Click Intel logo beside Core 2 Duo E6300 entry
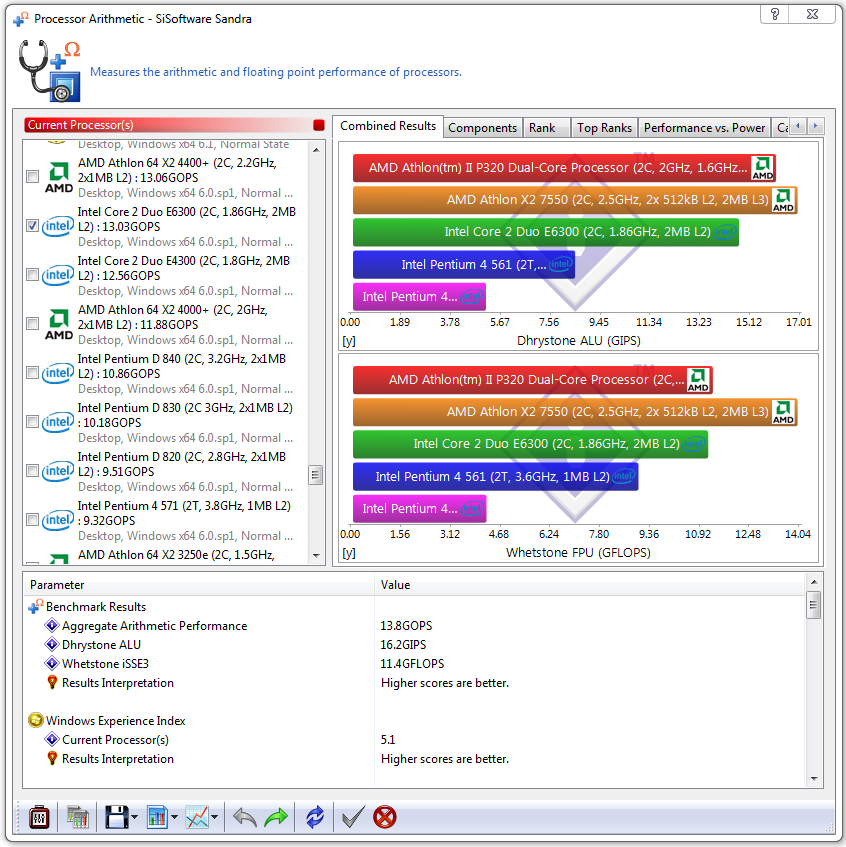The width and height of the screenshot is (846, 847). pos(58,226)
